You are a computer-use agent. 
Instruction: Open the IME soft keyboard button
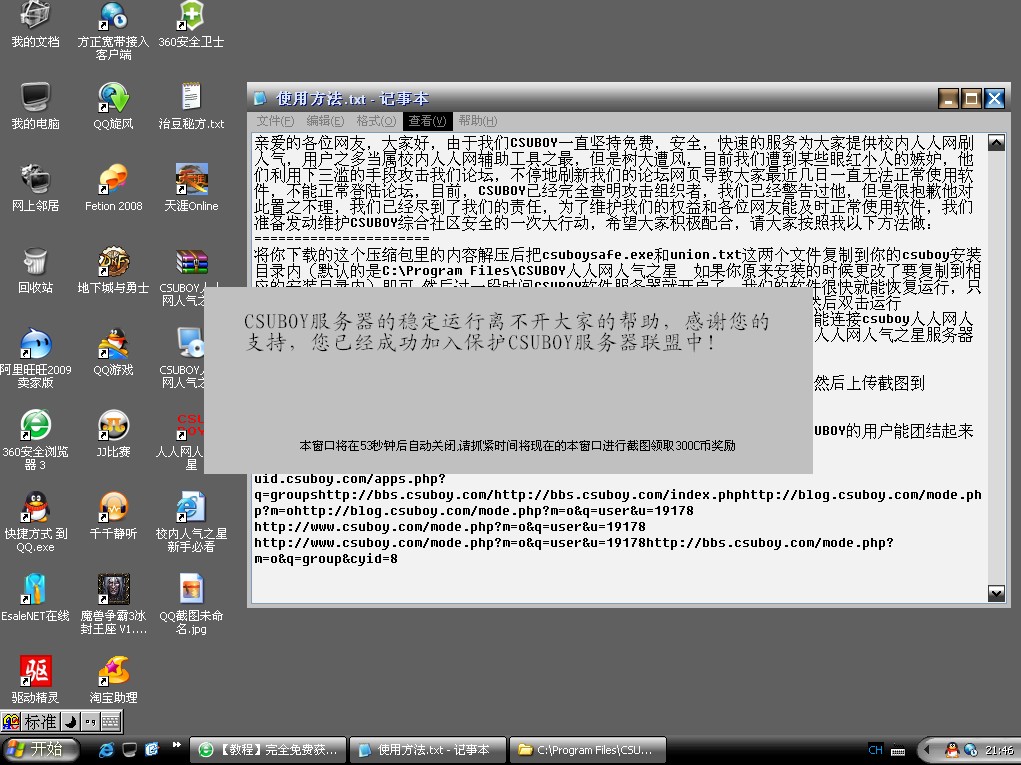pos(111,722)
